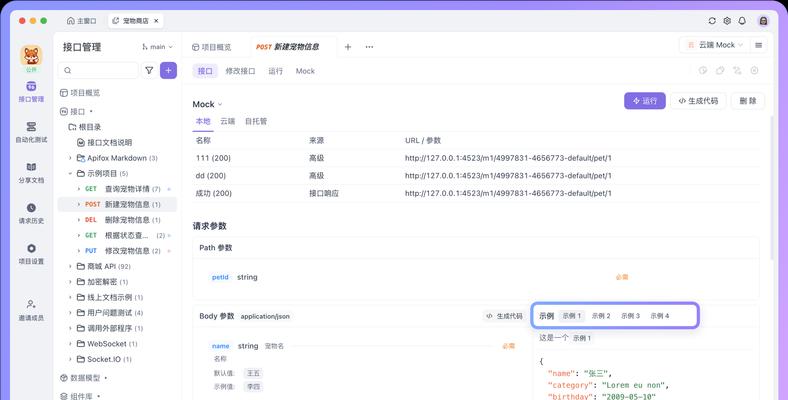Select 示例 3 example tab
This screenshot has width=788, height=400.
tap(630, 316)
